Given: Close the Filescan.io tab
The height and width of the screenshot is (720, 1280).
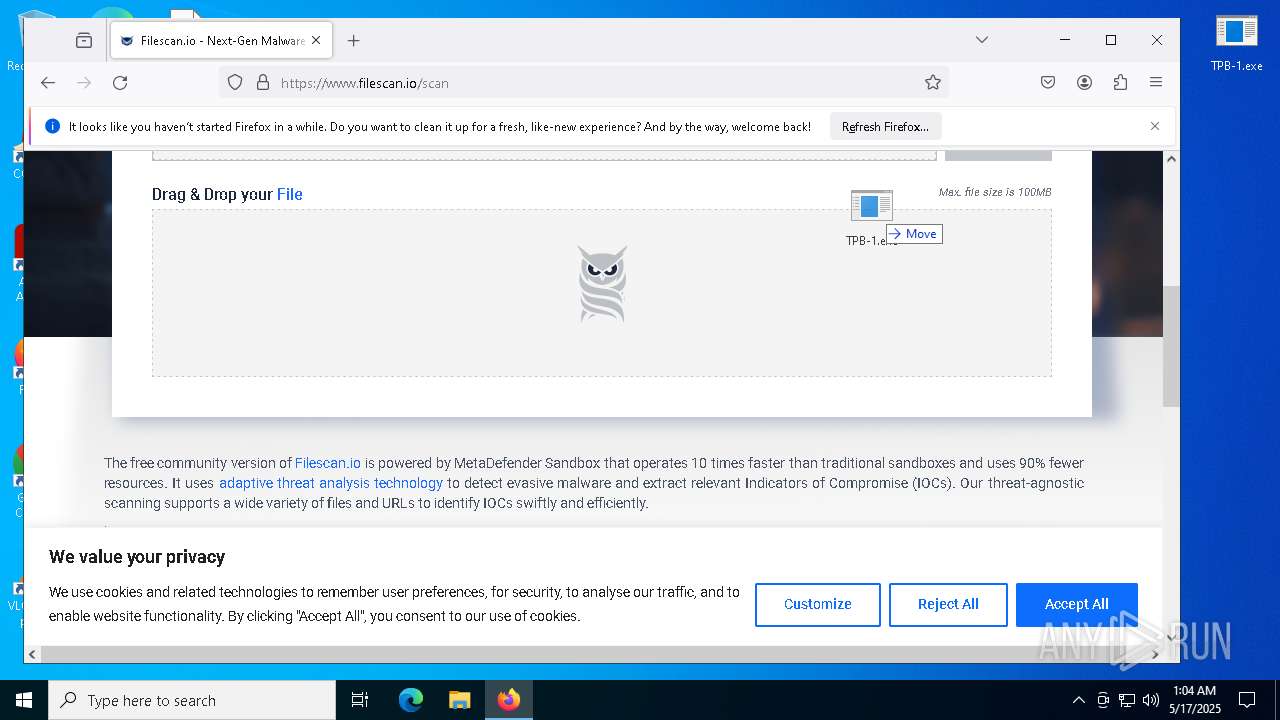Looking at the screenshot, I should [x=316, y=41].
